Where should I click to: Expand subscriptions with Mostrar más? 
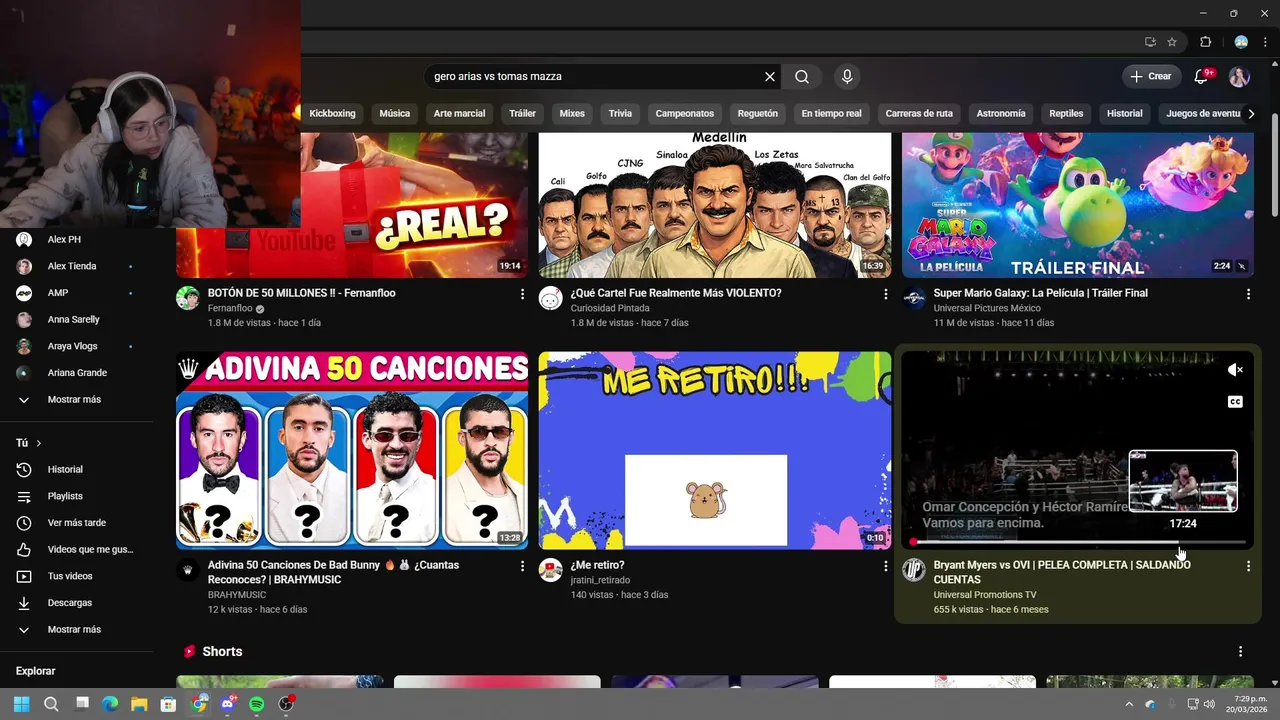pyautogui.click(x=77, y=400)
